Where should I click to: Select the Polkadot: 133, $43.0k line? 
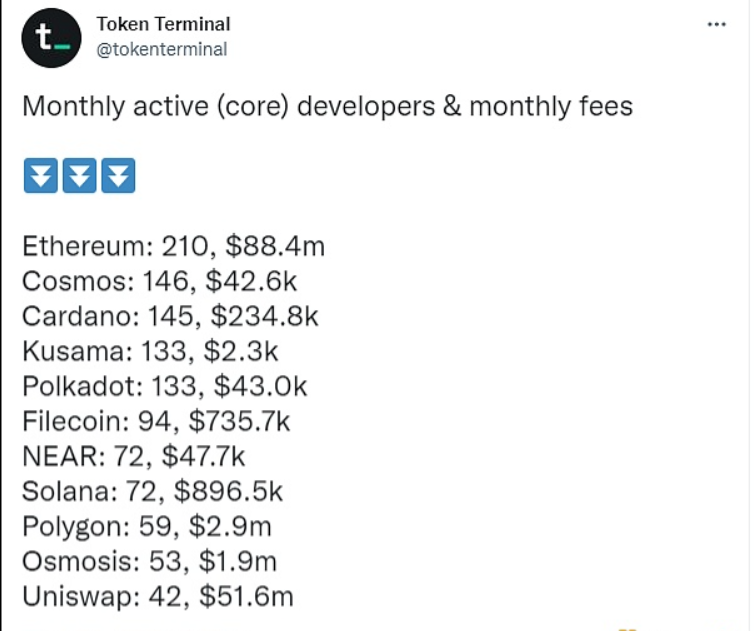[165, 386]
